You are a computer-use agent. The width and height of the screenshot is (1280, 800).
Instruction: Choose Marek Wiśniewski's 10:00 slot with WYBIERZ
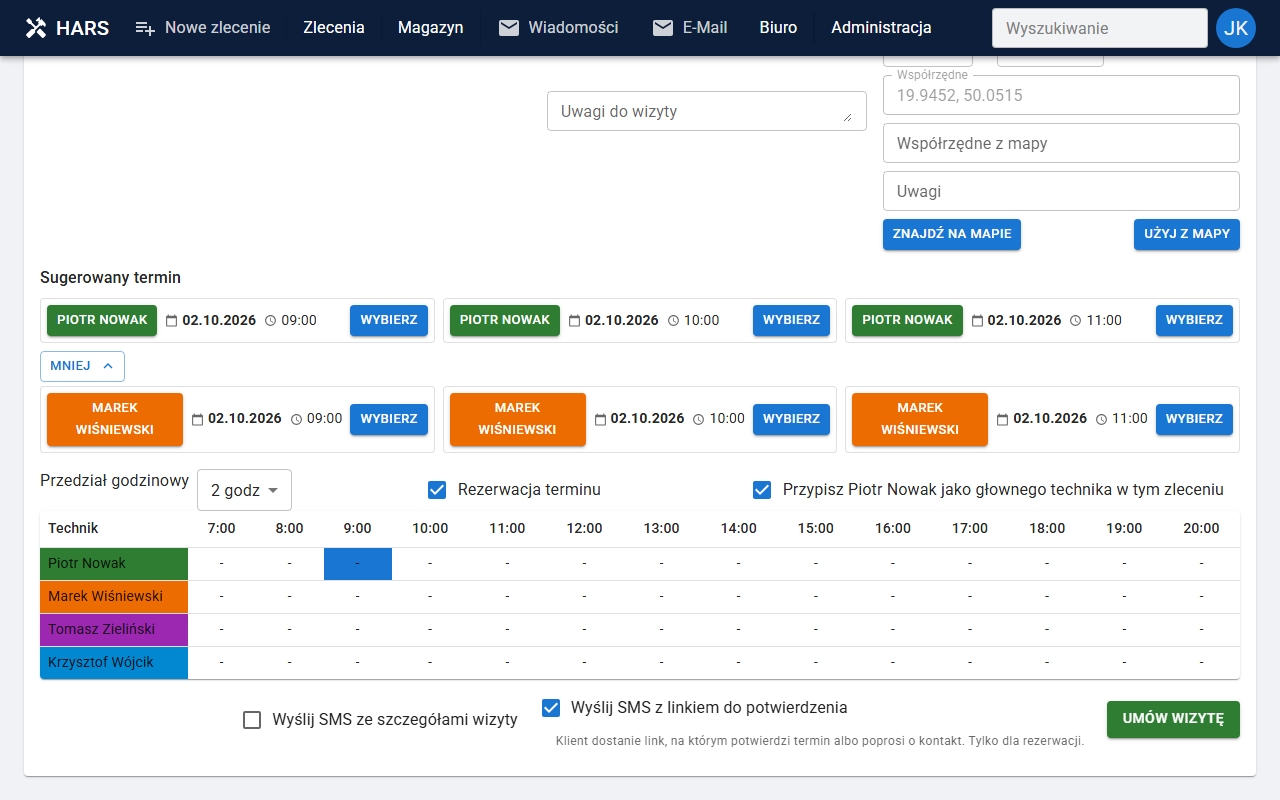click(791, 419)
